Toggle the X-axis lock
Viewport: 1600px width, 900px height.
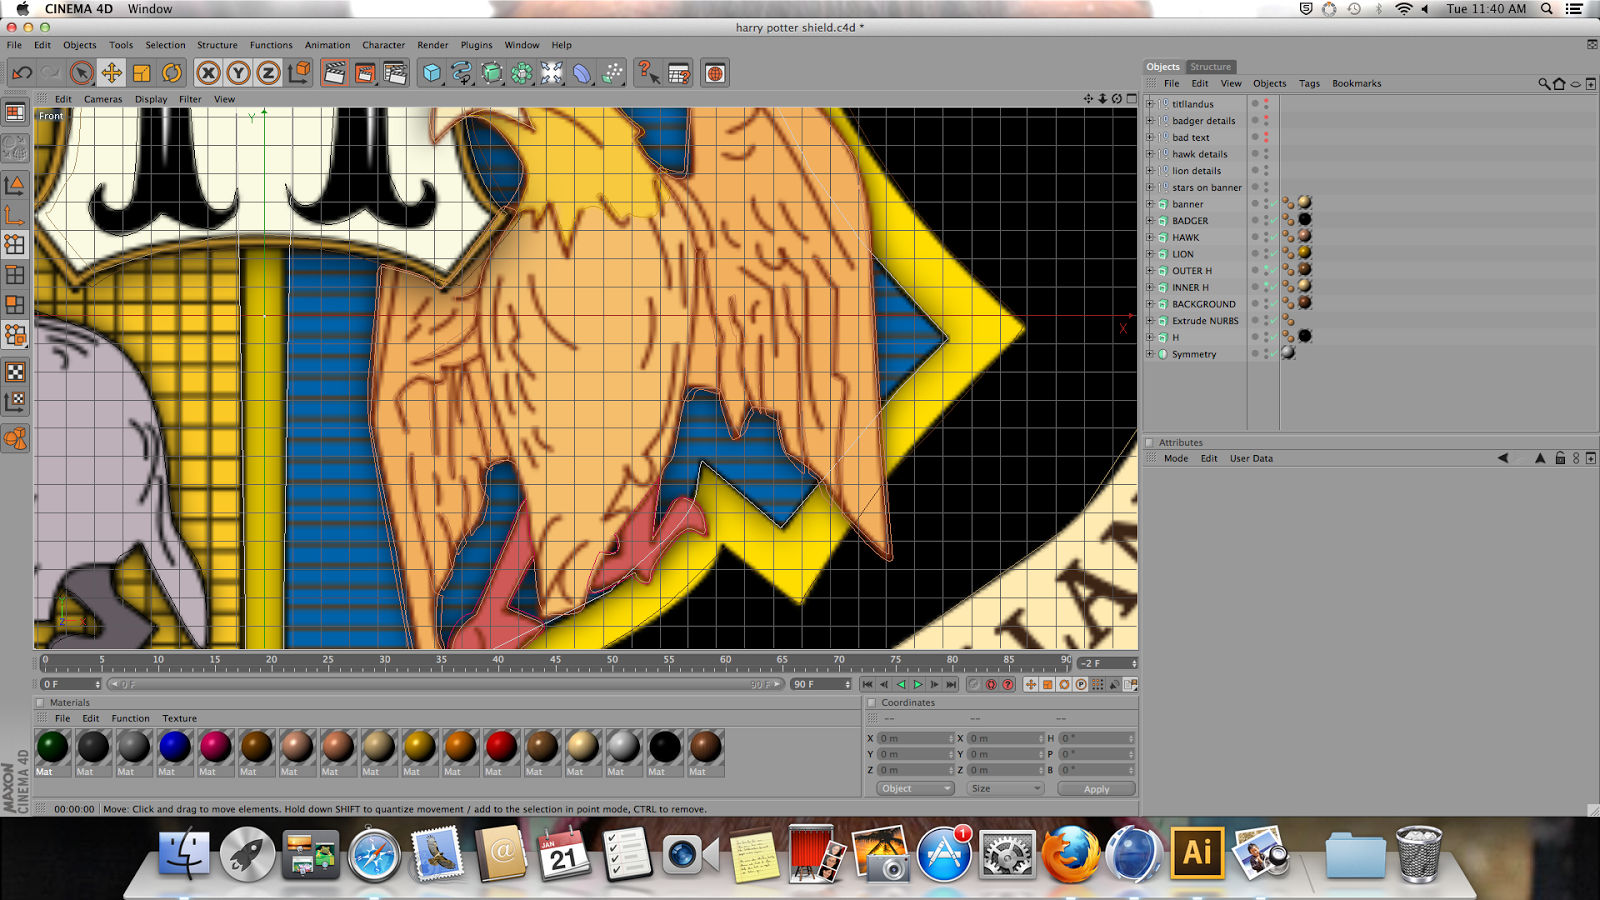coord(208,73)
